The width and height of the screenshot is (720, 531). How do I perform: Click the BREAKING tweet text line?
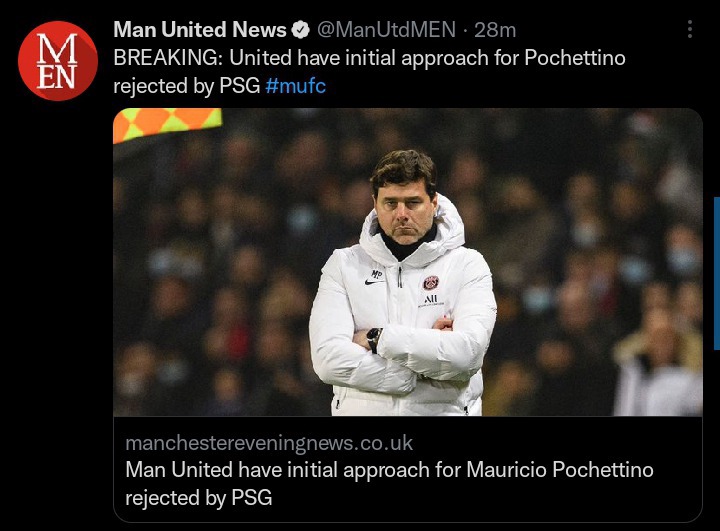click(369, 58)
